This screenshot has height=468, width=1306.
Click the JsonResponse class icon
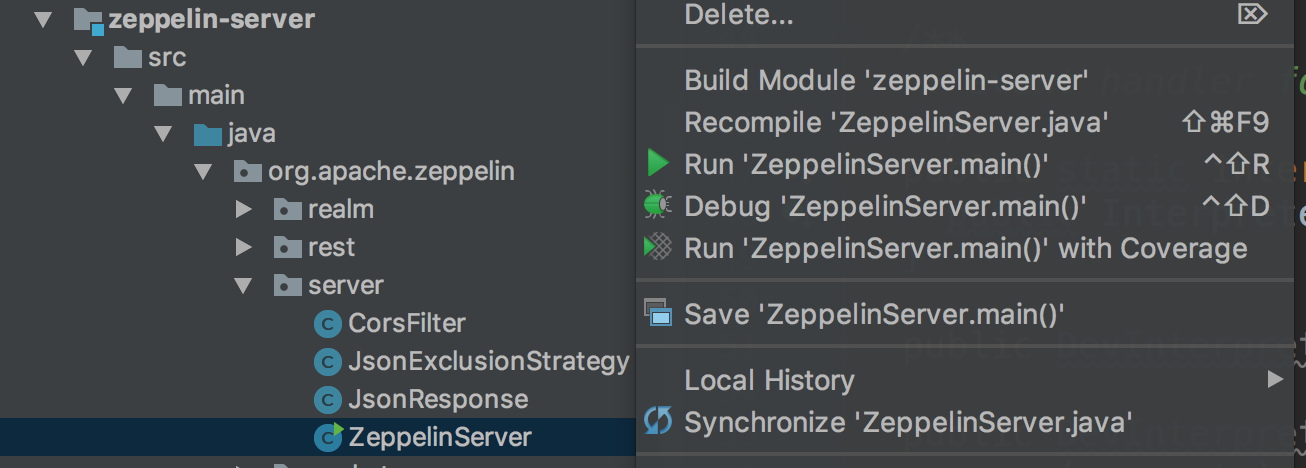coord(327,400)
